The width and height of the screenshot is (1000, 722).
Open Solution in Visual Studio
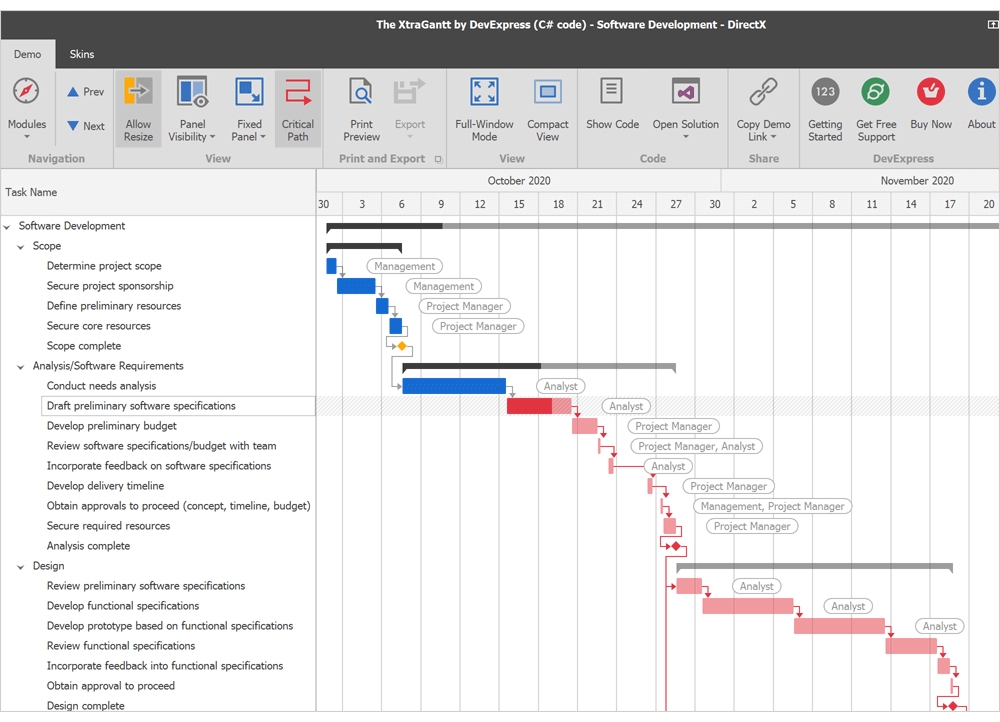[x=685, y=105]
